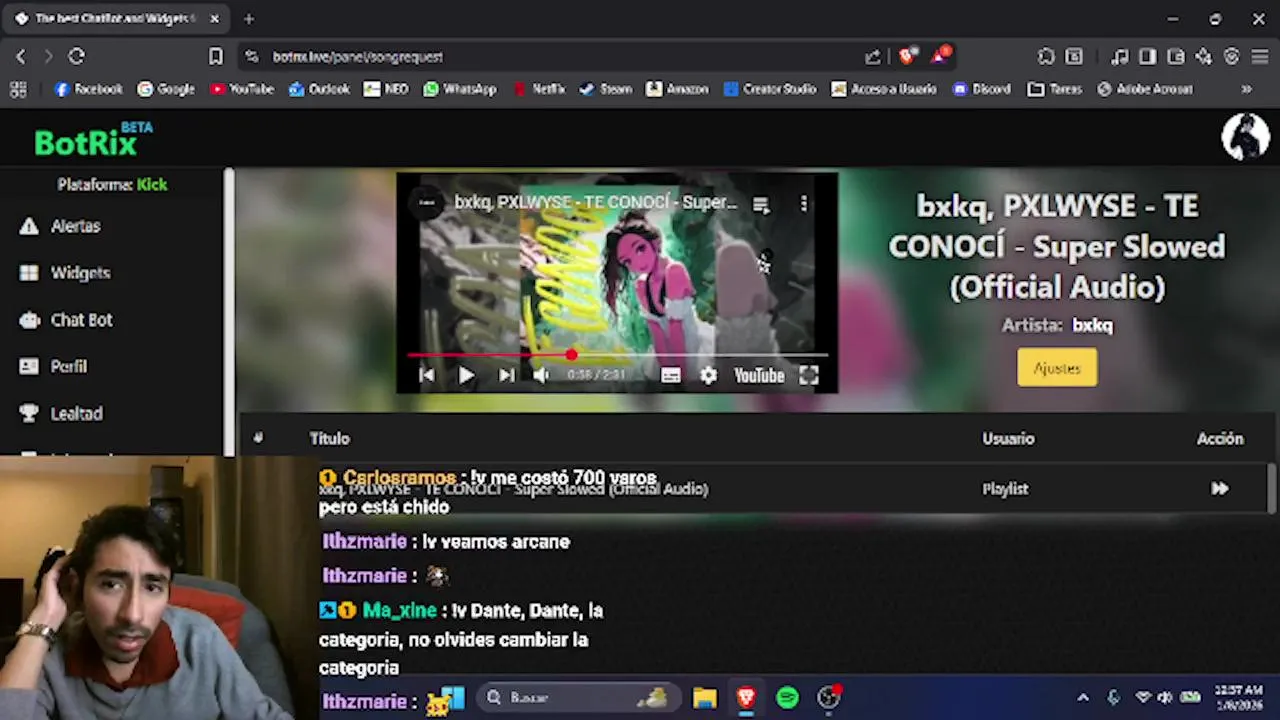The image size is (1280, 720).
Task: Open the Lealtad sidebar section
Action: tap(76, 413)
